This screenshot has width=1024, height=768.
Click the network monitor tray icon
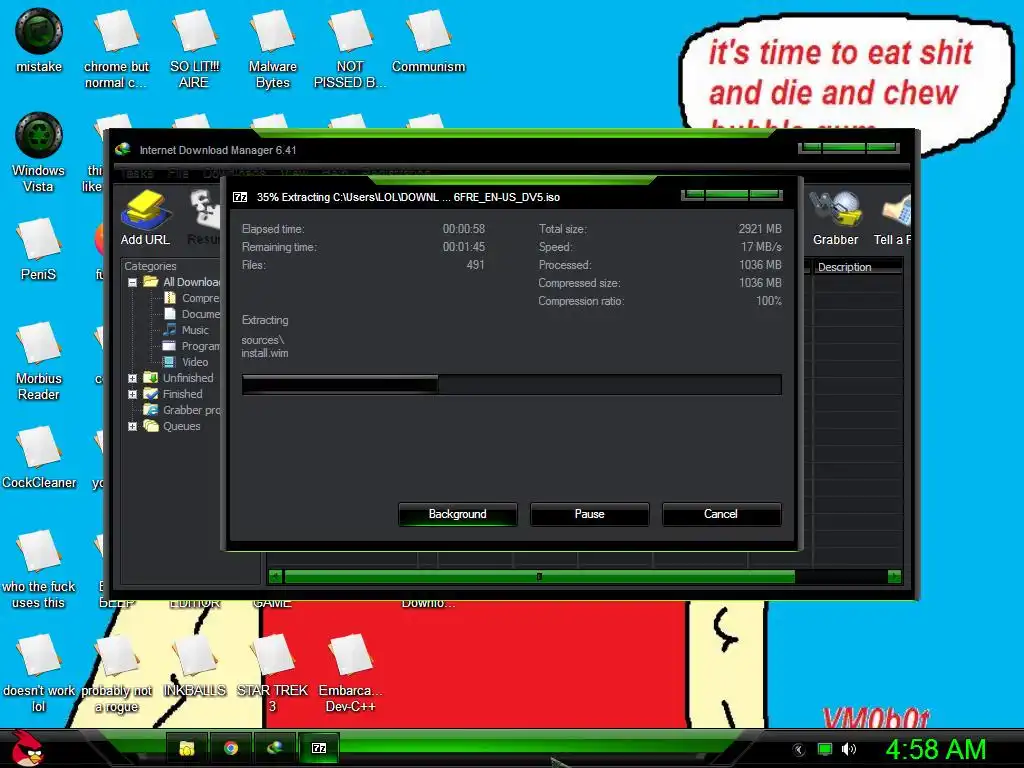point(825,749)
